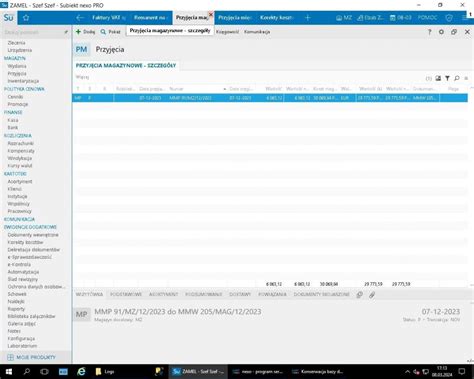The height and width of the screenshot is (379, 474).
Task: Open Dokumenty wewnętrzne in the sidebar
Action: coord(33,235)
